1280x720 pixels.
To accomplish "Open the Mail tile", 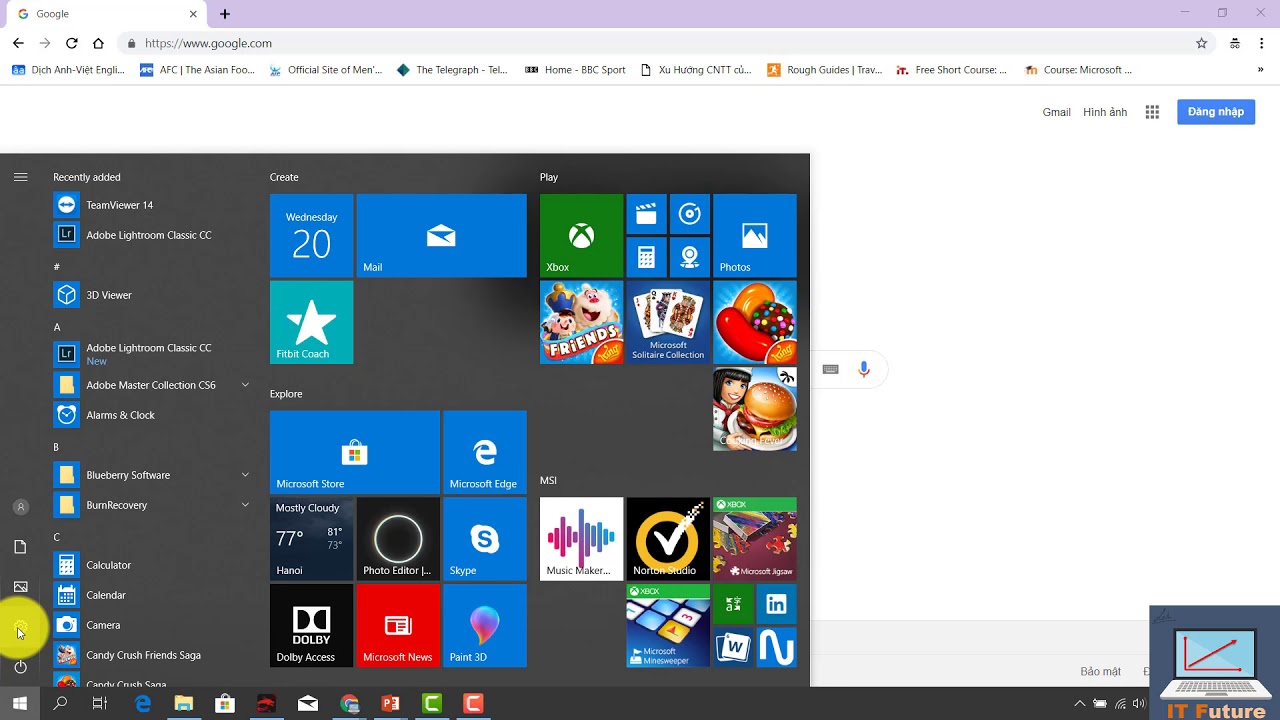I will point(441,235).
